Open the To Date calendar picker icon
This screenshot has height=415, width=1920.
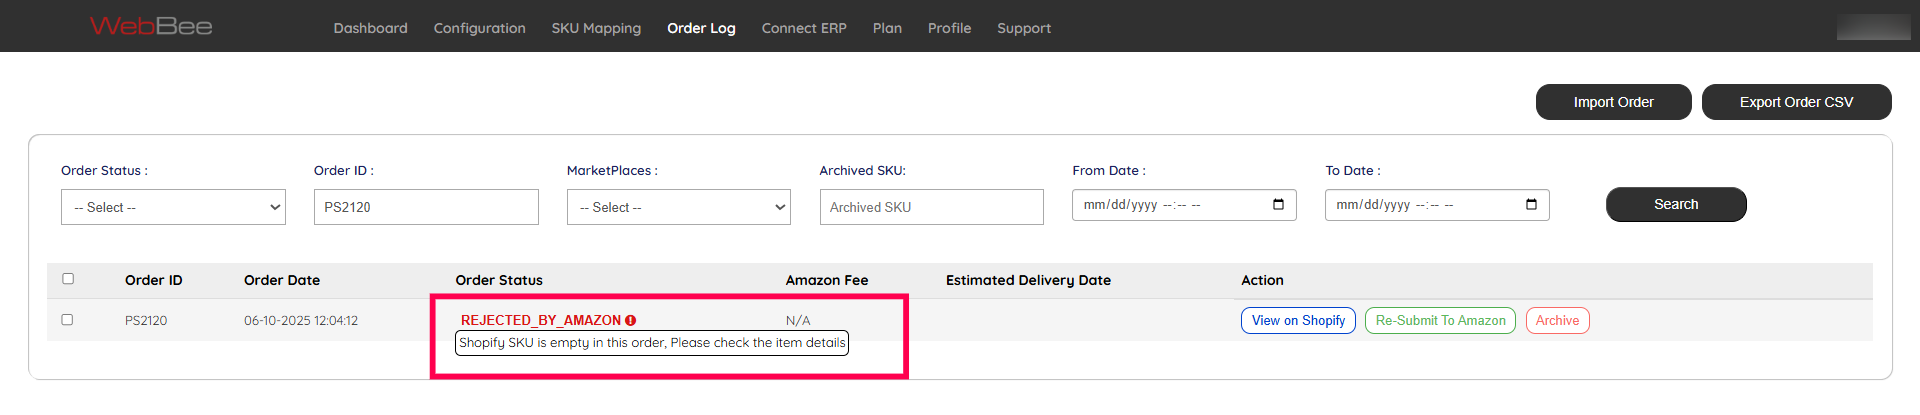[x=1531, y=205]
